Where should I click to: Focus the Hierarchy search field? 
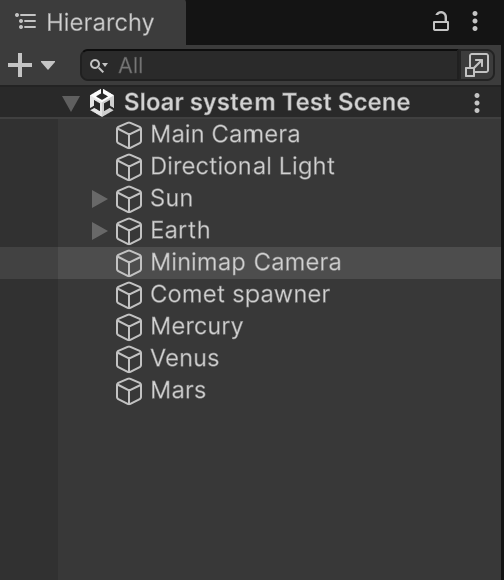click(270, 65)
